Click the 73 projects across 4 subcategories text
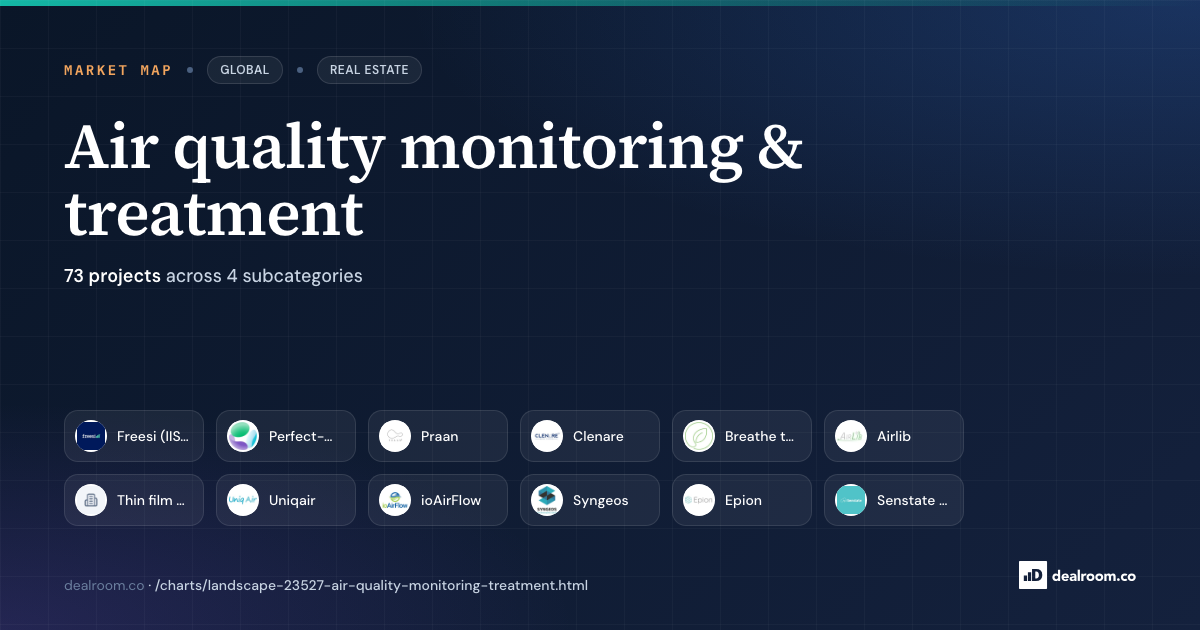The width and height of the screenshot is (1200, 630). click(213, 275)
